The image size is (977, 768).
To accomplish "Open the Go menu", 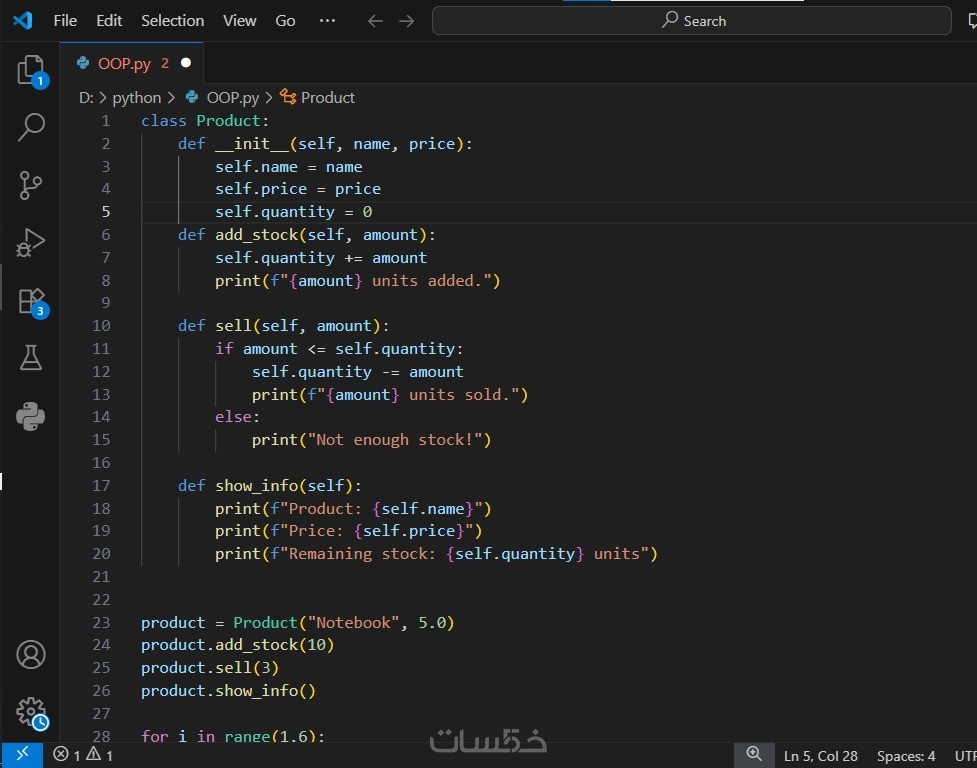I will tap(285, 21).
